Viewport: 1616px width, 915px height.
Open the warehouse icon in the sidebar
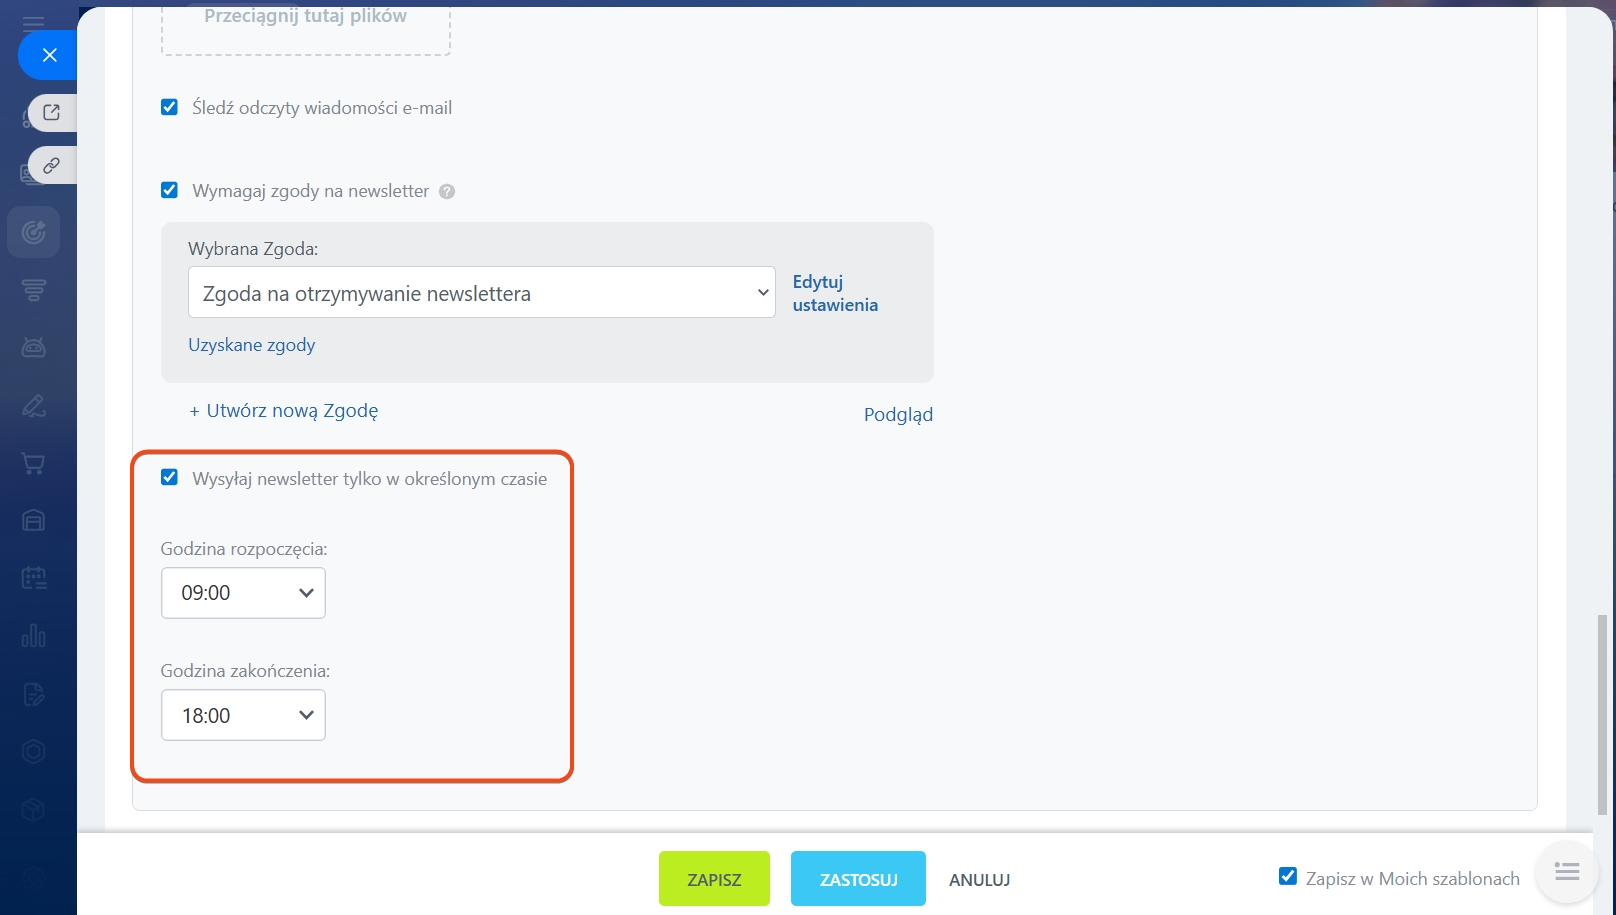pyautogui.click(x=34, y=520)
